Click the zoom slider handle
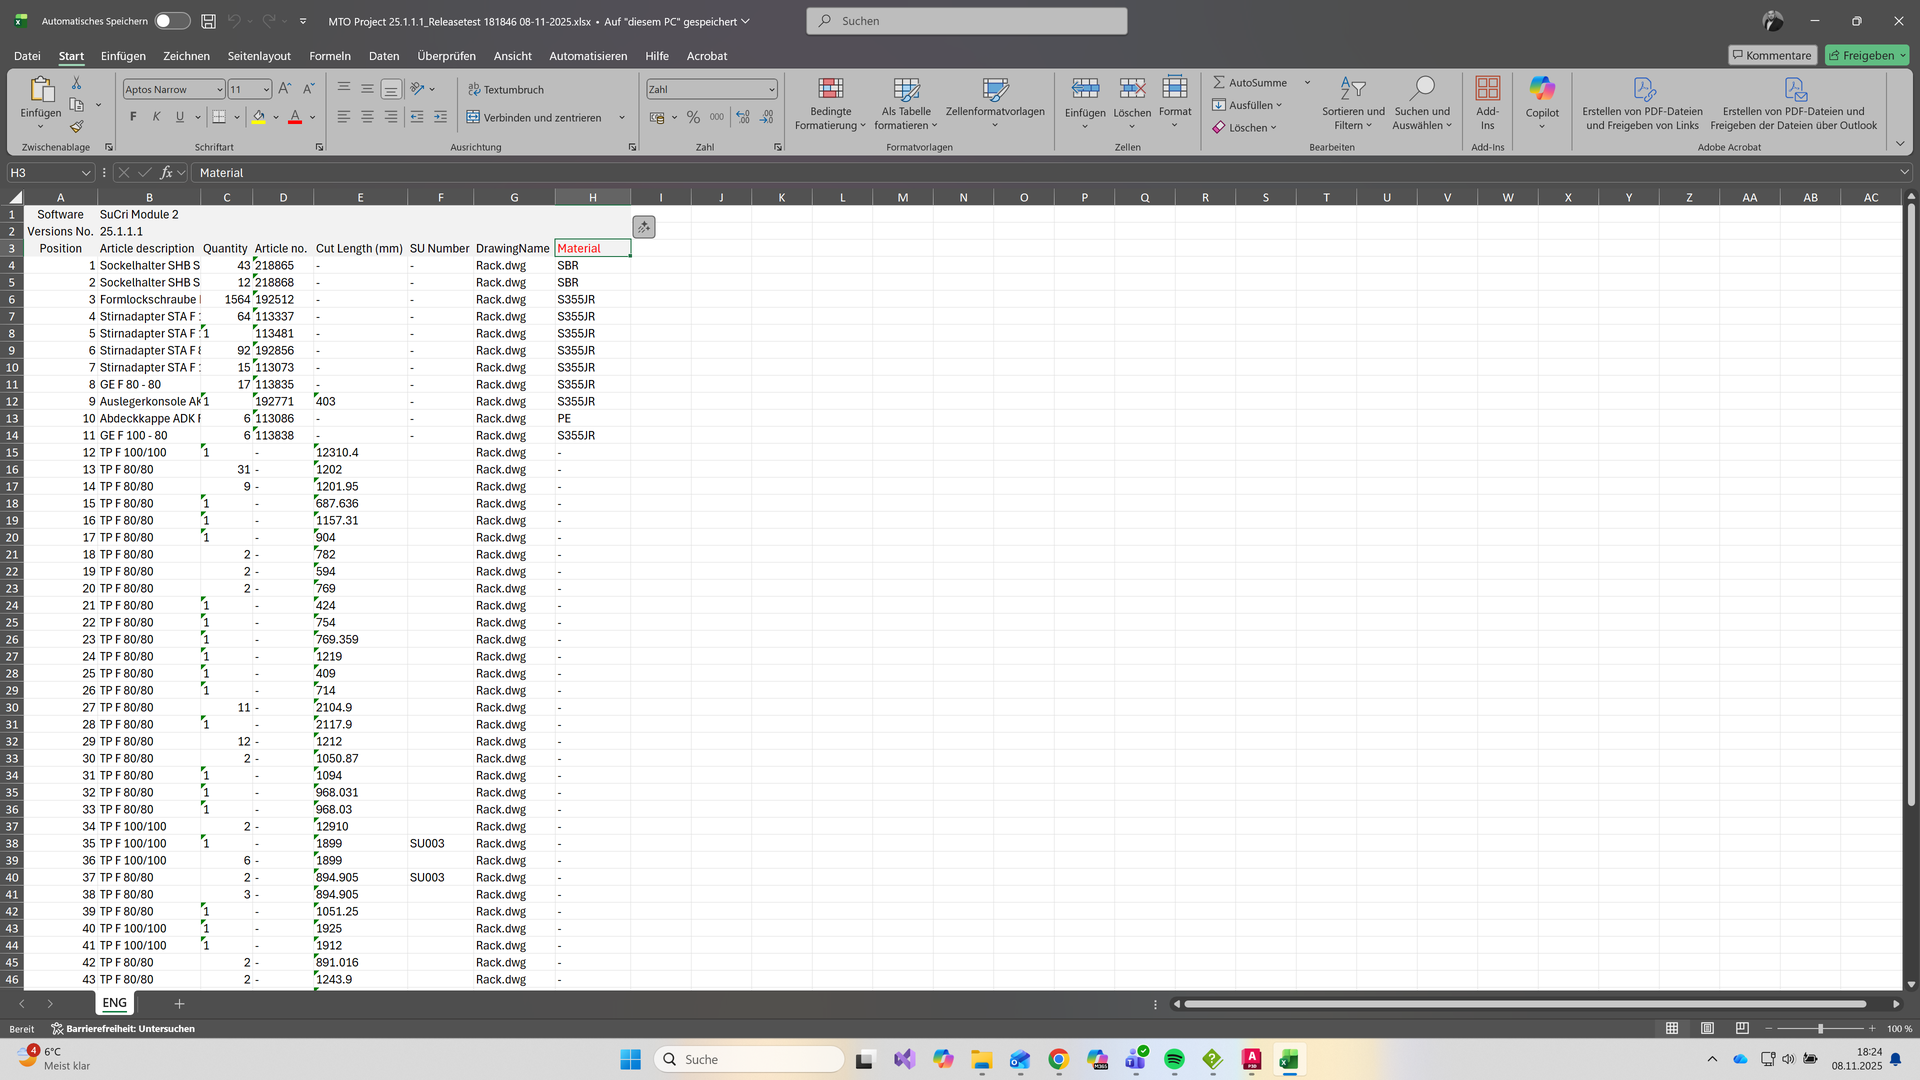This screenshot has width=1920, height=1080. [1820, 1028]
